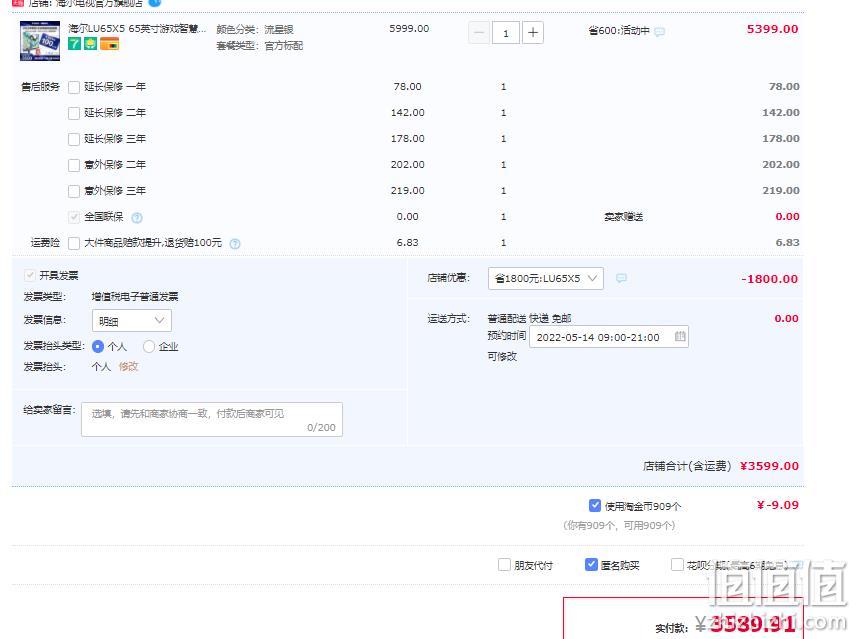Click the 普通配送 快递 免邮 shipping text

click(529, 318)
